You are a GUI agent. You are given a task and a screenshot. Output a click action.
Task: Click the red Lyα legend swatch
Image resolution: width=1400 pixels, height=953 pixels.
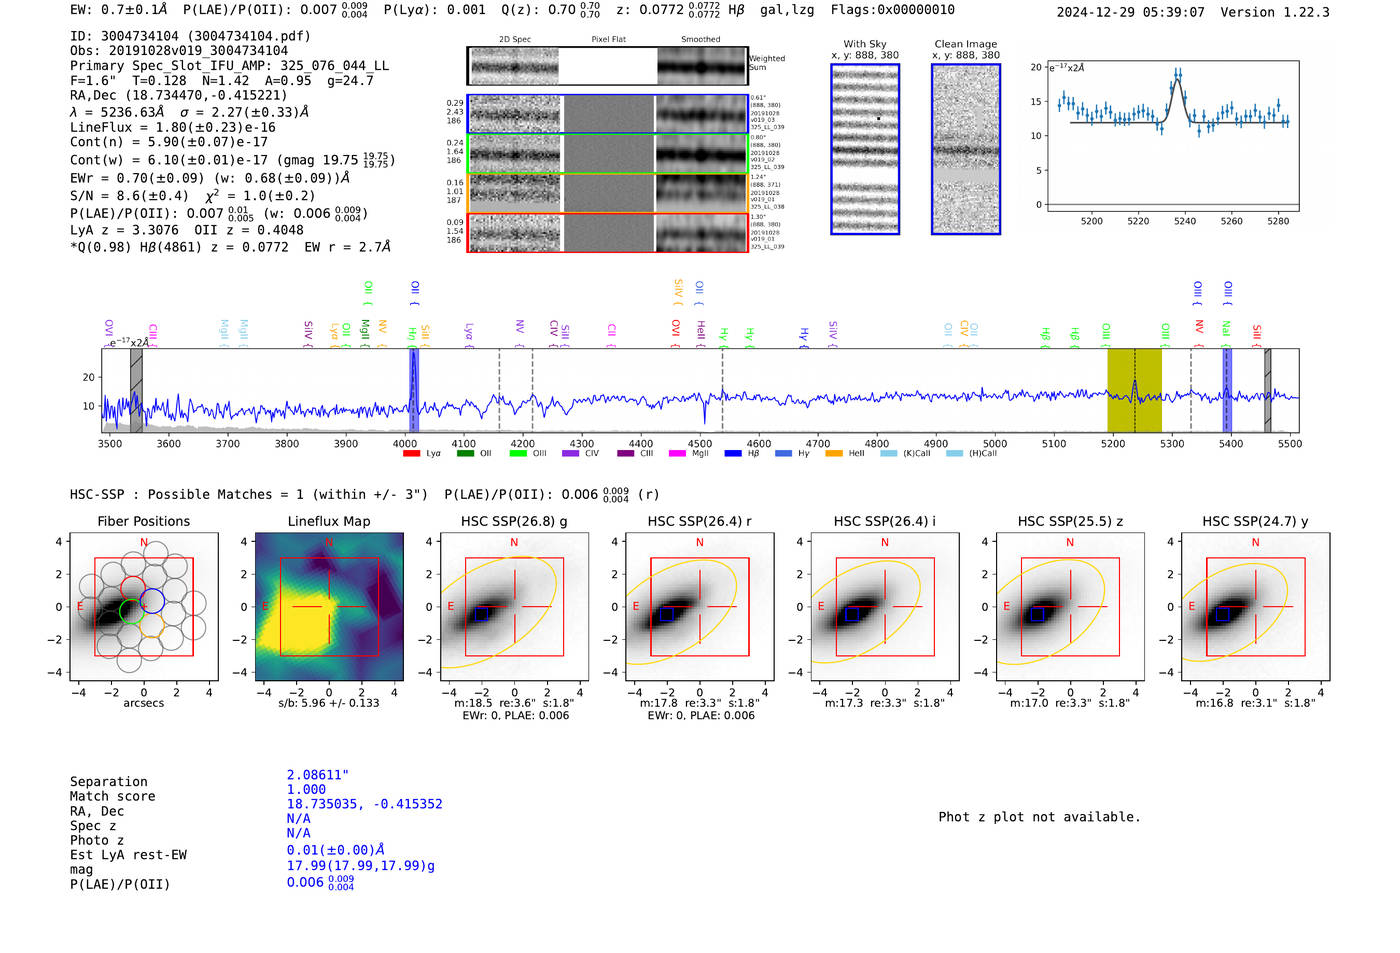pos(411,454)
